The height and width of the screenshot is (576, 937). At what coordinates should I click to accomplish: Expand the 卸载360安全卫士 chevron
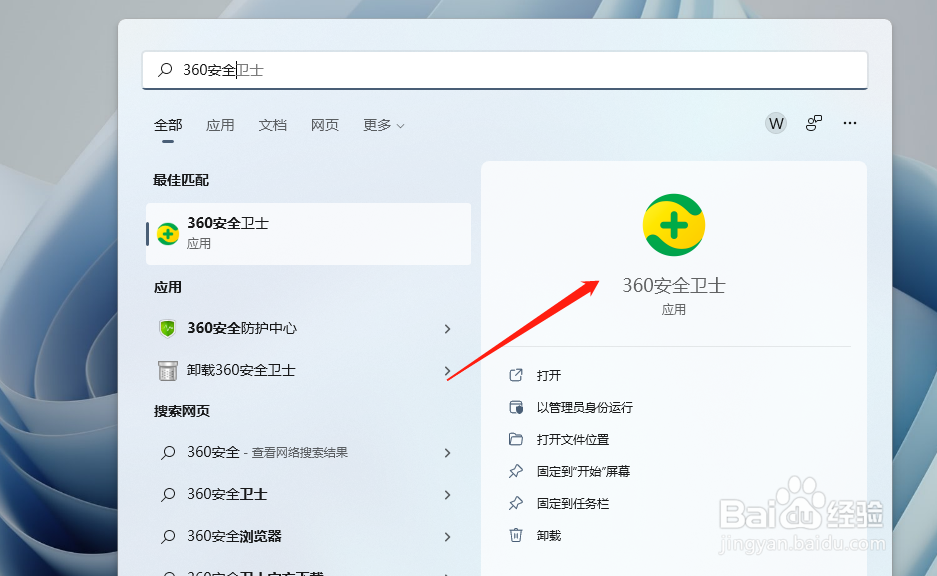(x=447, y=371)
